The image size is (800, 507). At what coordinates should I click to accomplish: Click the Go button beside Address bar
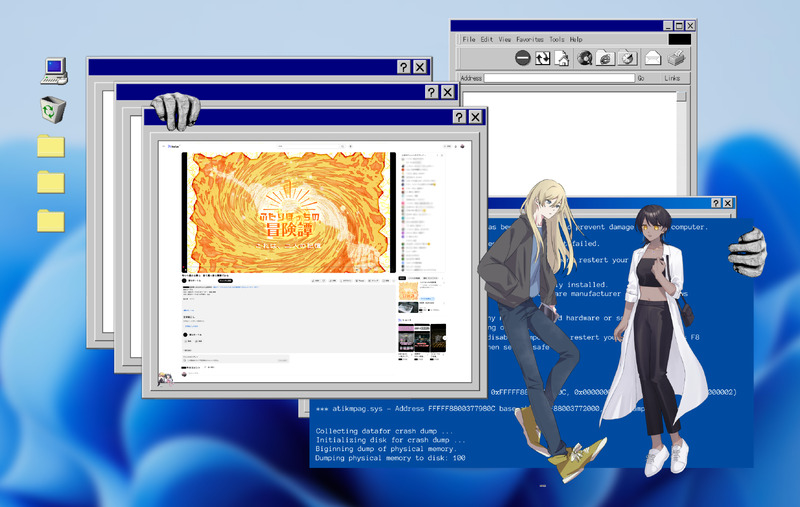[641, 78]
